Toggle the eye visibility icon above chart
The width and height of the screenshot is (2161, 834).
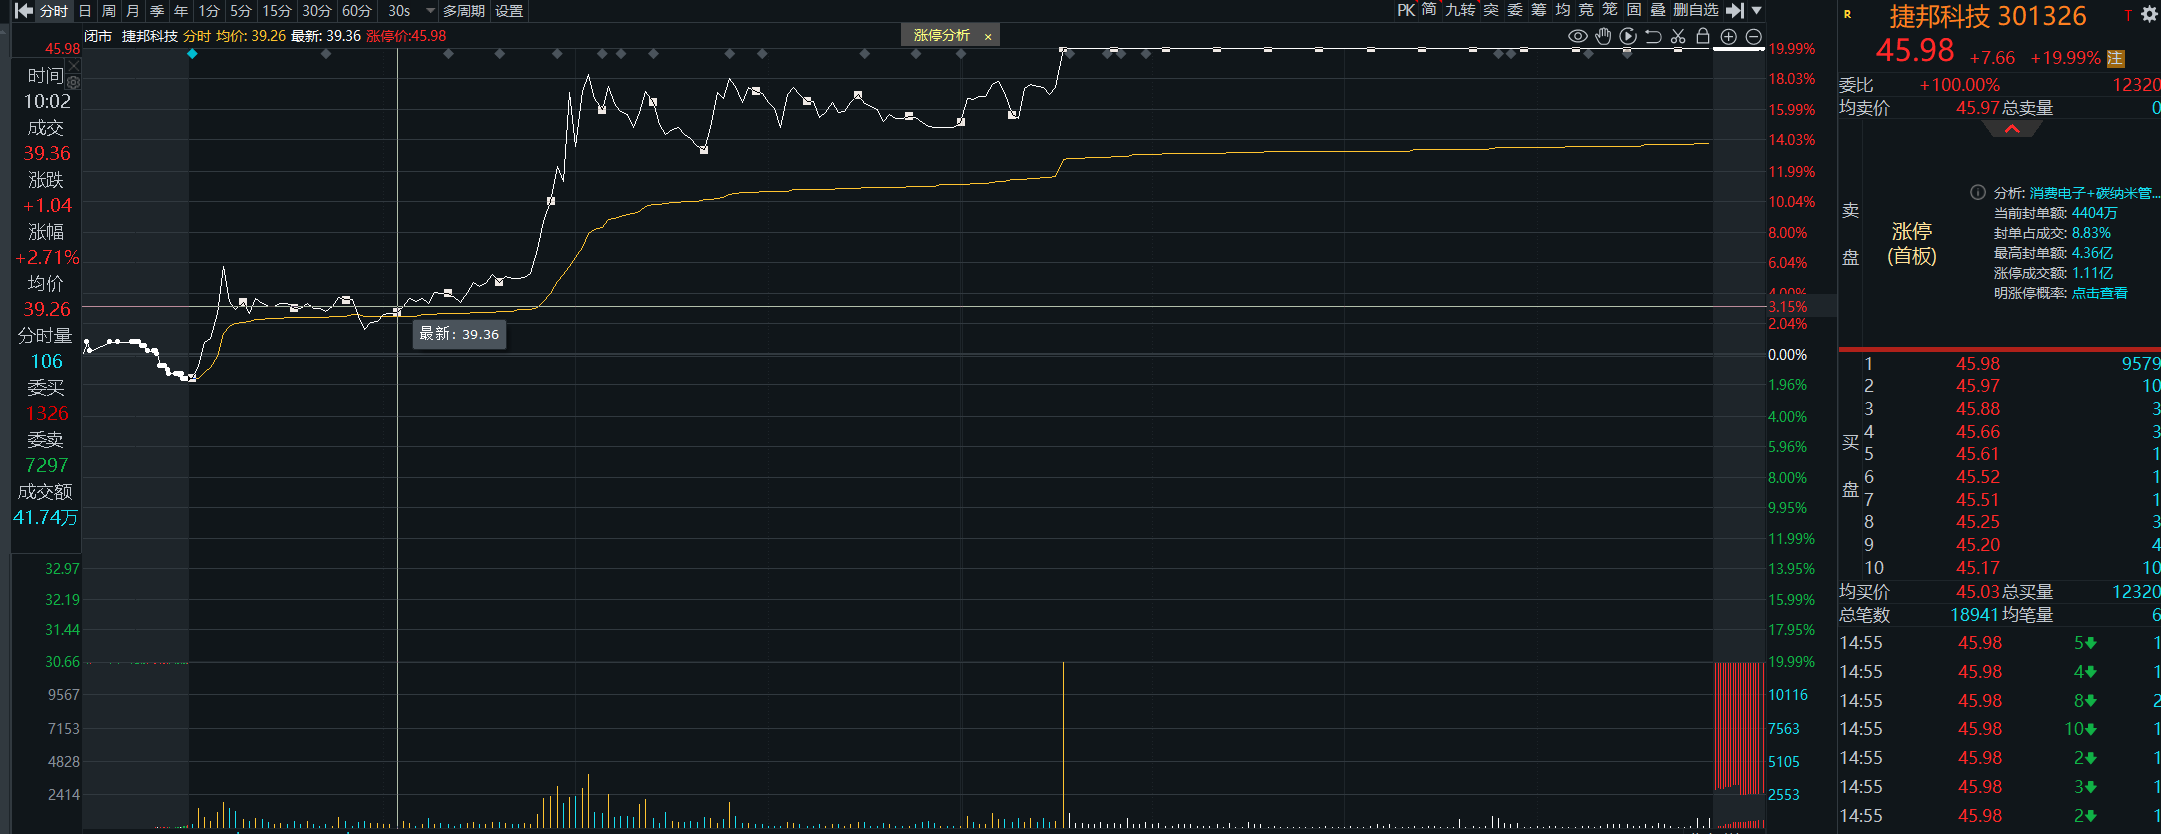click(1578, 36)
